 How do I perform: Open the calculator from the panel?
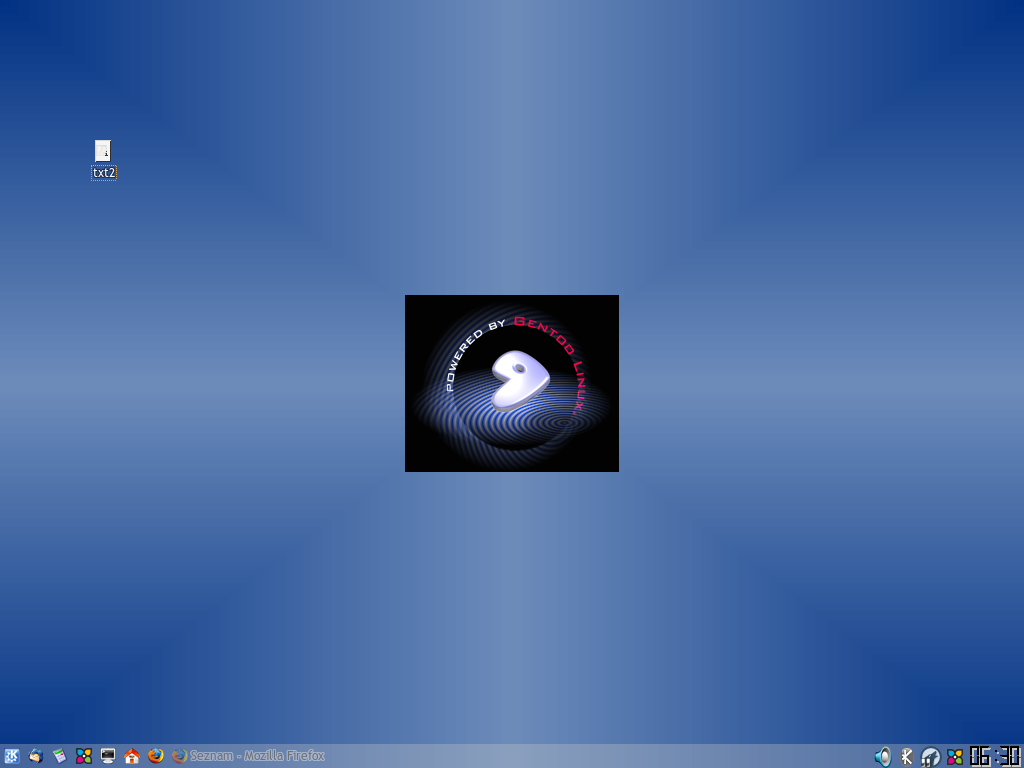pos(59,756)
